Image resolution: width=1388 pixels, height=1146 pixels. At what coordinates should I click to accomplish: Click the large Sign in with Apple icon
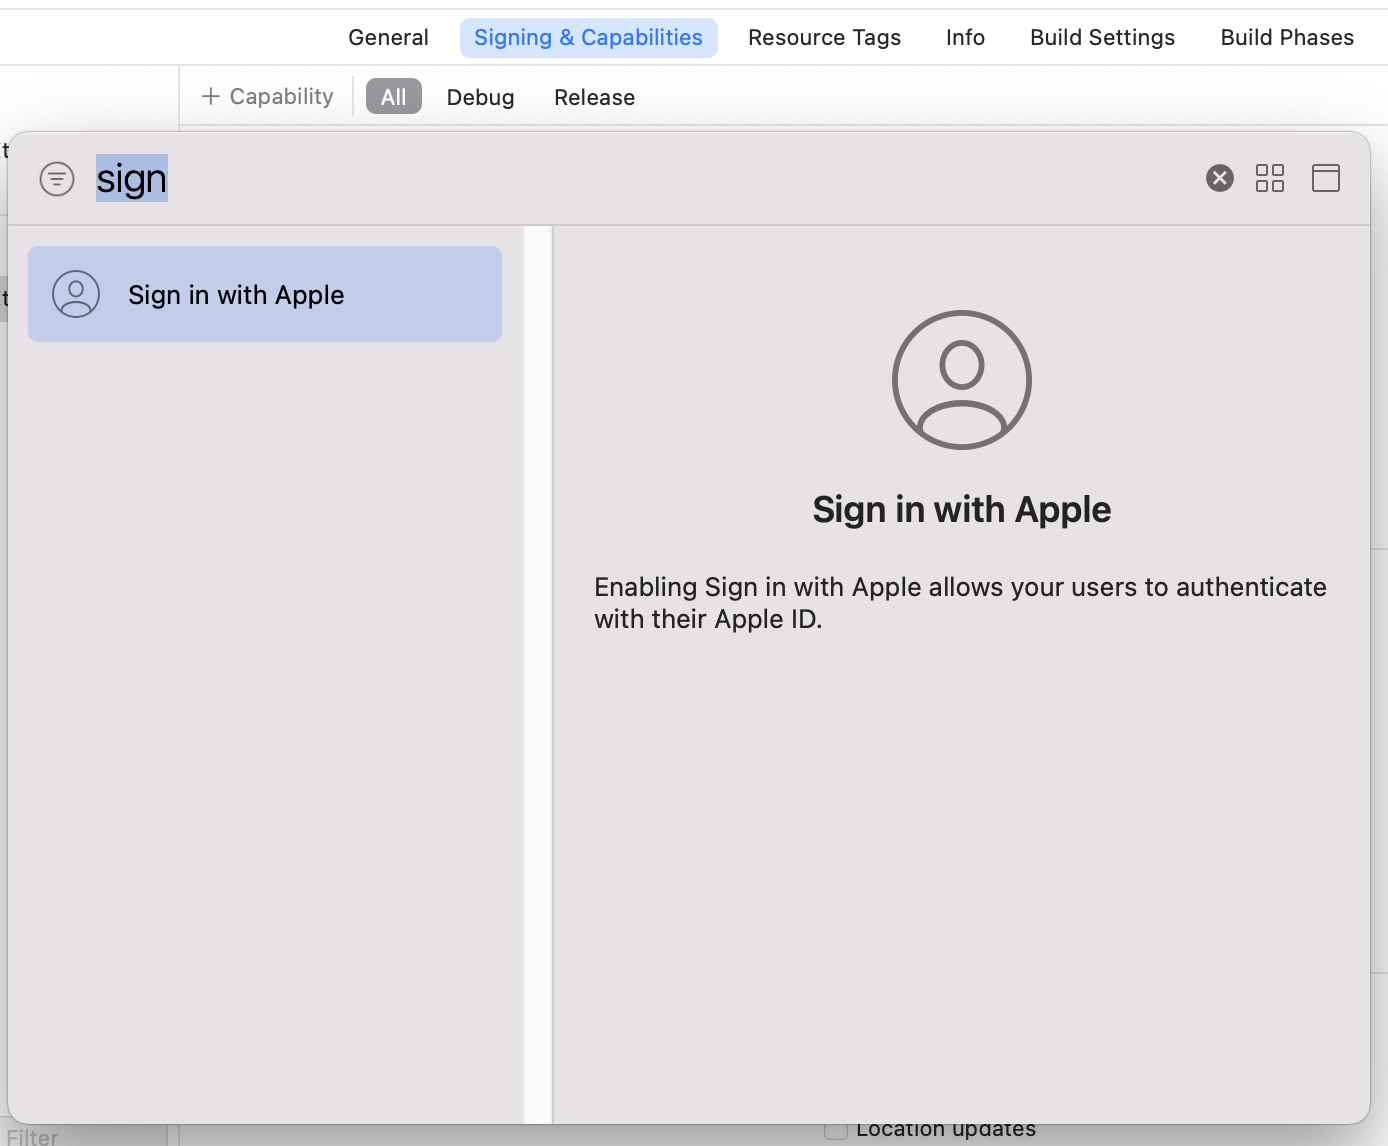click(x=961, y=380)
